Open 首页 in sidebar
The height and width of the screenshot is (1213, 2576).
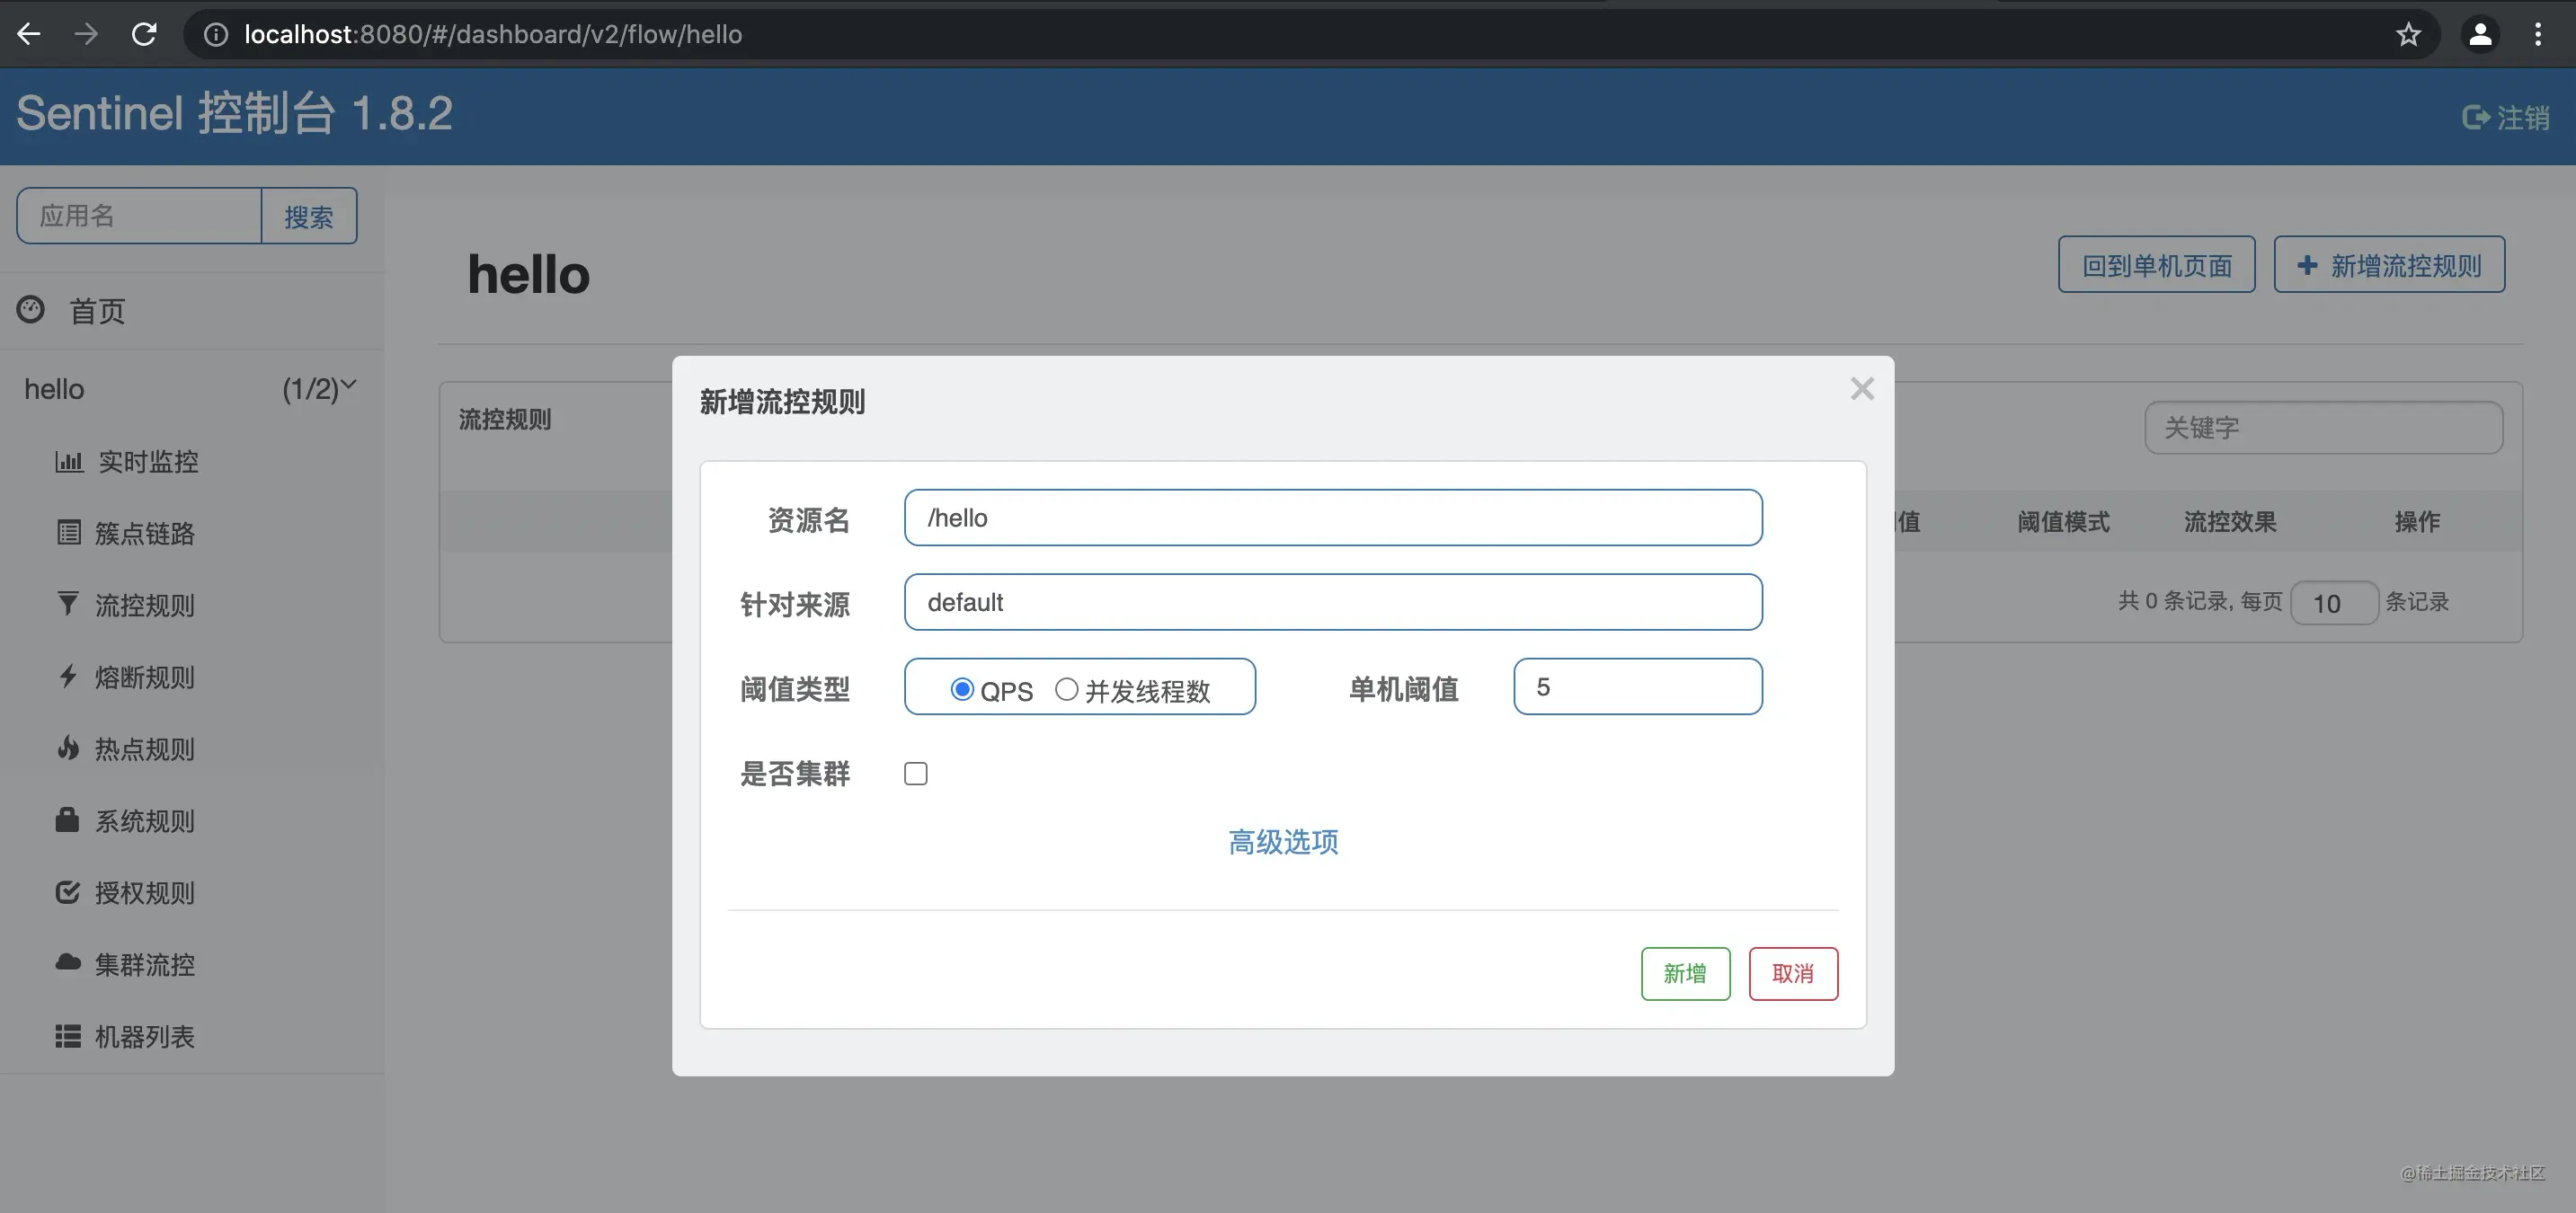pyautogui.click(x=97, y=311)
